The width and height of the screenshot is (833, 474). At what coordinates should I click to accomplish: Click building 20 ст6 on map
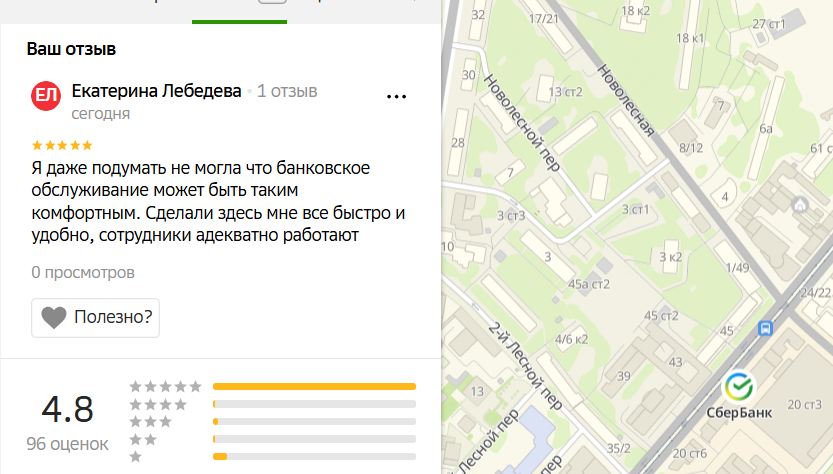click(x=690, y=453)
